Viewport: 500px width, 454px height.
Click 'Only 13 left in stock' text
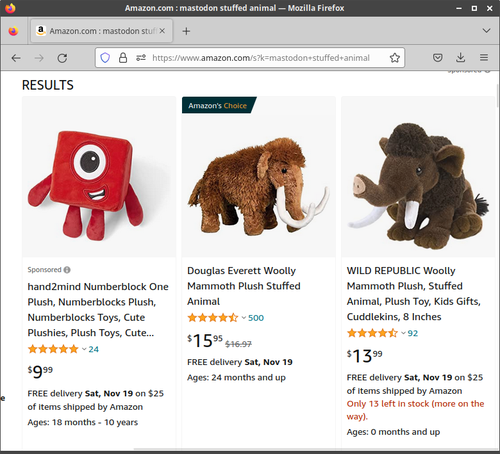point(415,410)
